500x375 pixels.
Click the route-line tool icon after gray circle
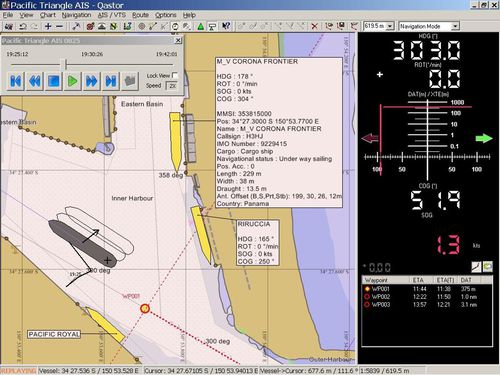tap(153, 26)
